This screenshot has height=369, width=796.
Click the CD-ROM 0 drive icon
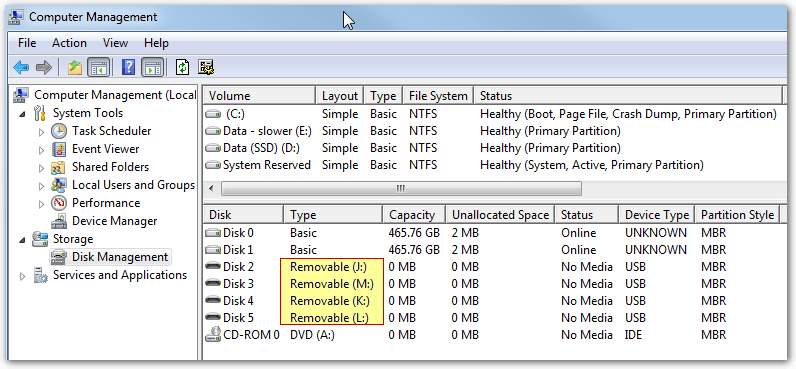coord(213,335)
